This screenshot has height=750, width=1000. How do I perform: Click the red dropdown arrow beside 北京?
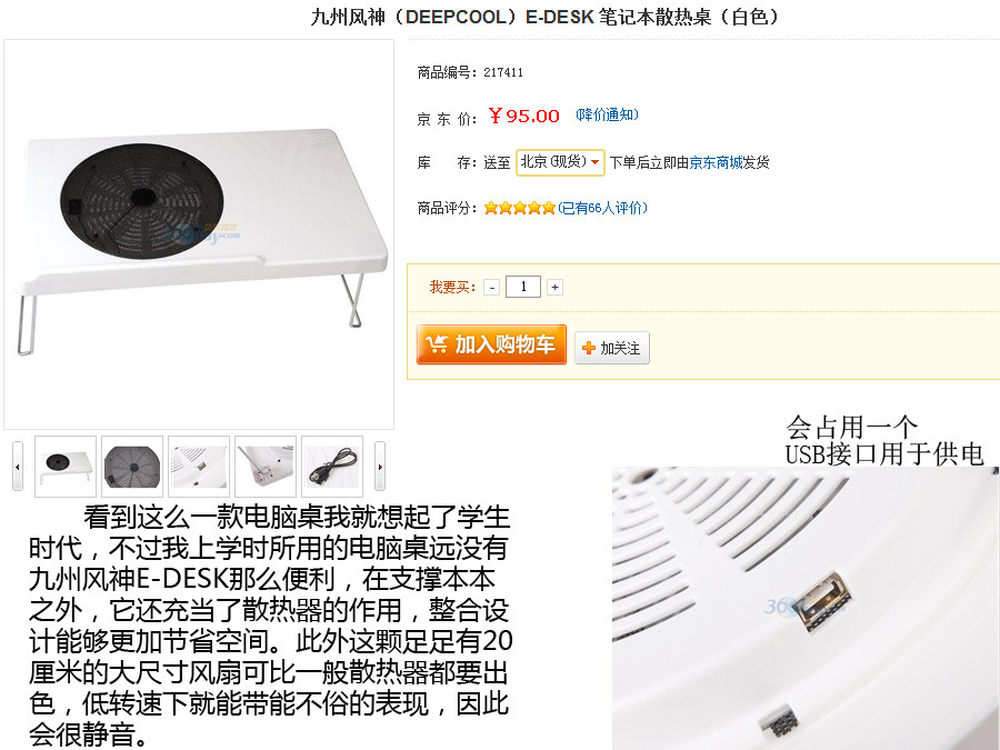coord(595,163)
